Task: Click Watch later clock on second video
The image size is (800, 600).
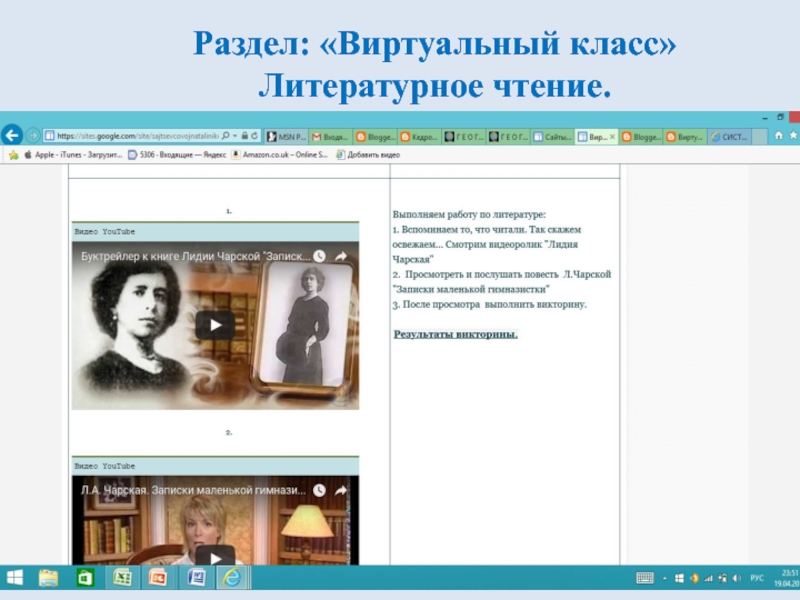Action: click(x=319, y=491)
